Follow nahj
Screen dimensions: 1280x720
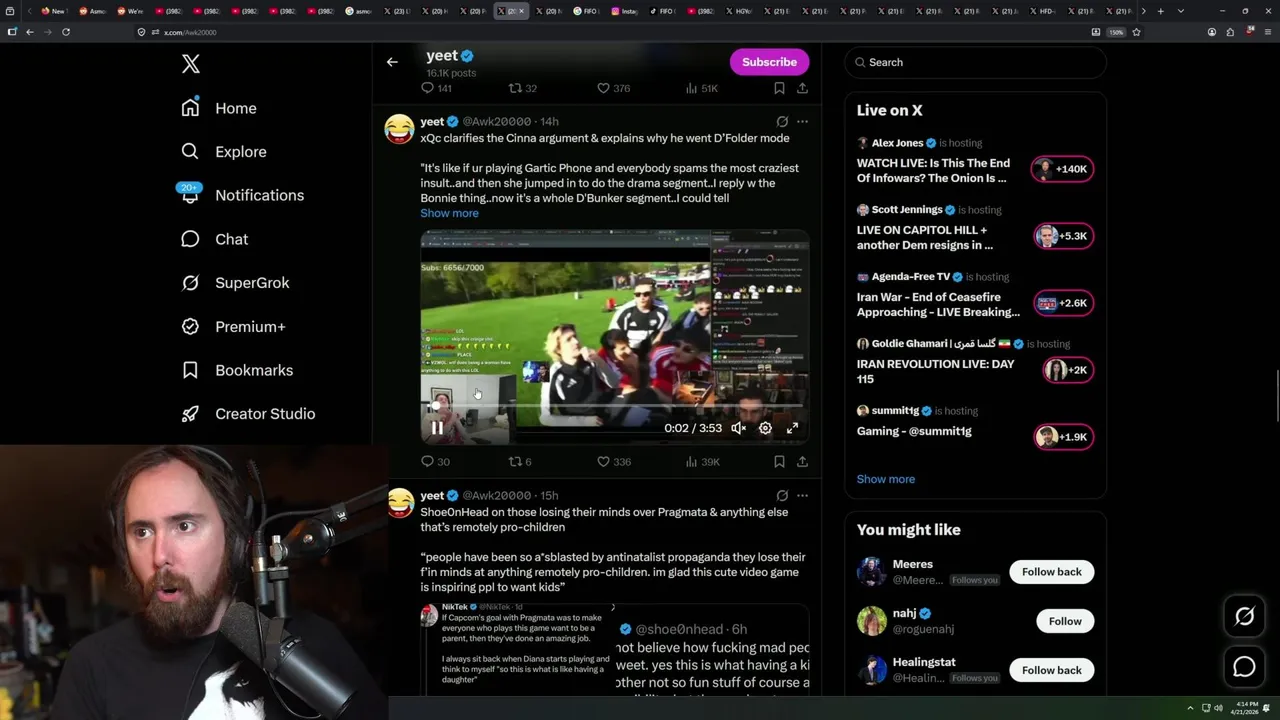tap(1065, 621)
